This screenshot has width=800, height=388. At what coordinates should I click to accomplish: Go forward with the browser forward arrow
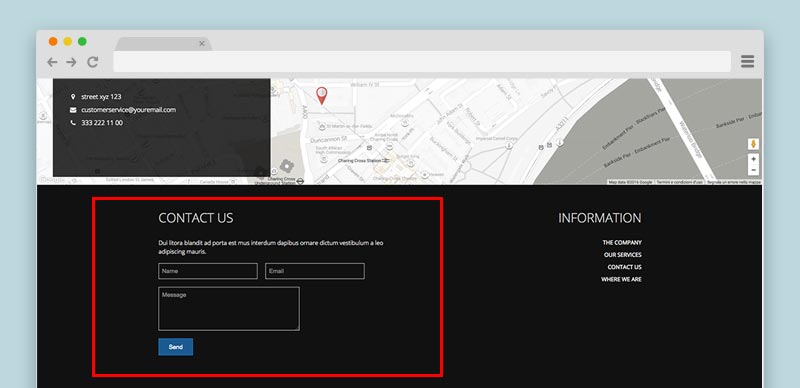(71, 62)
